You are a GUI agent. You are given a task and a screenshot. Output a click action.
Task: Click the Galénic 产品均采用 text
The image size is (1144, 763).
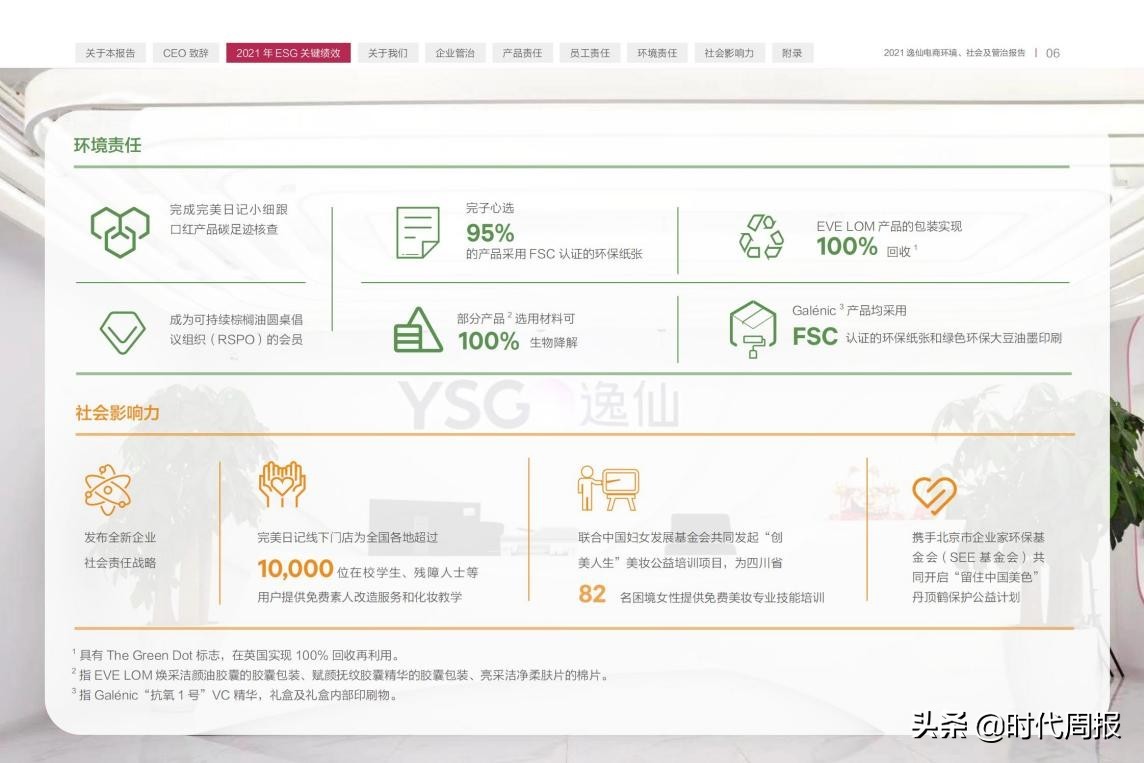(x=849, y=310)
